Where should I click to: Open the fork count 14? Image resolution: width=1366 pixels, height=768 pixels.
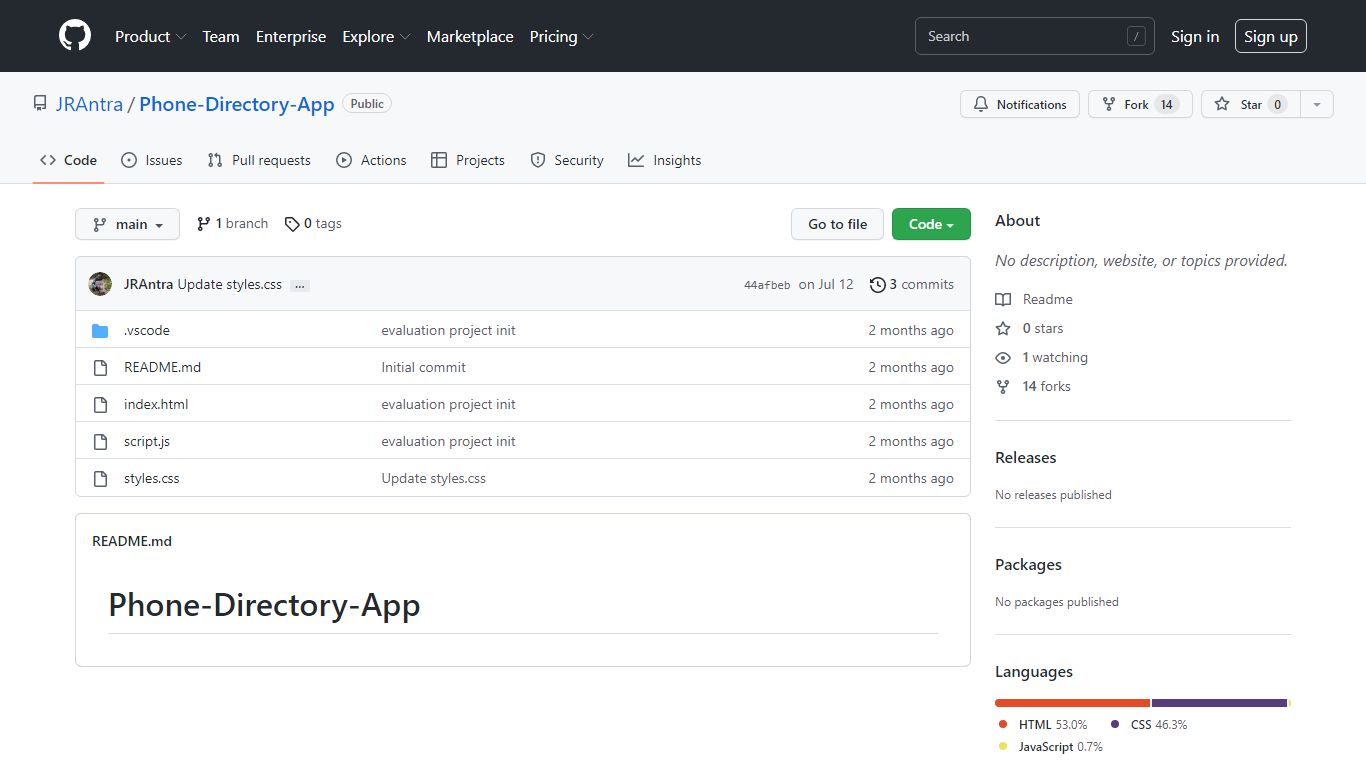(x=1166, y=104)
